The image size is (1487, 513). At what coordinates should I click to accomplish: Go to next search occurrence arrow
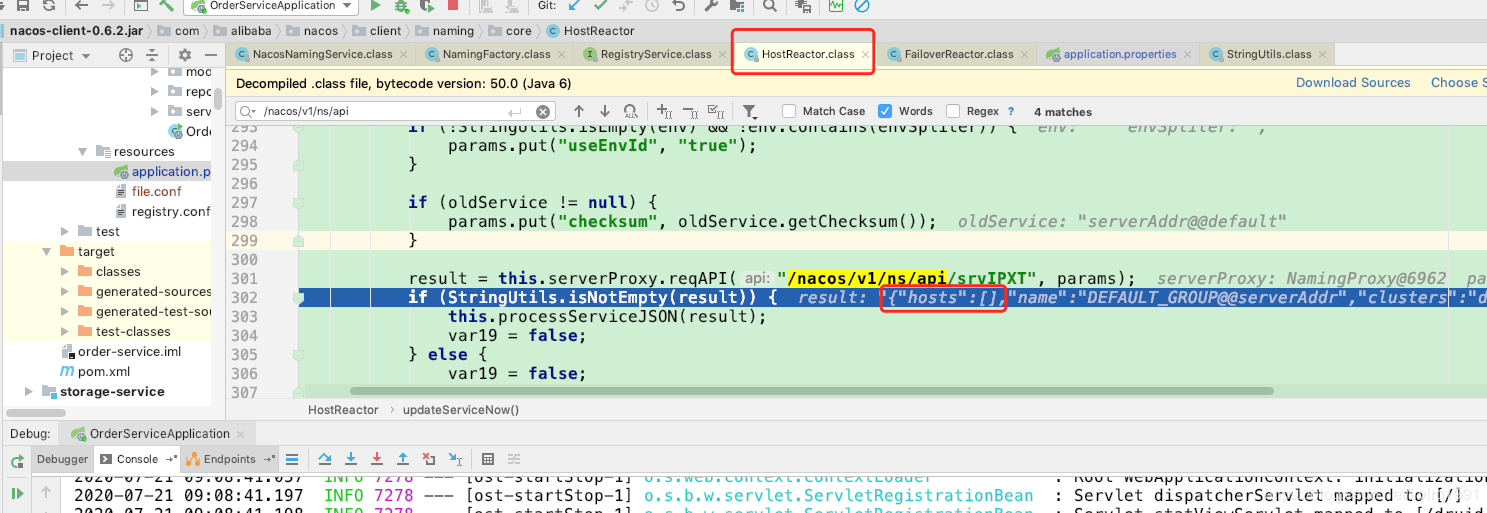605,111
